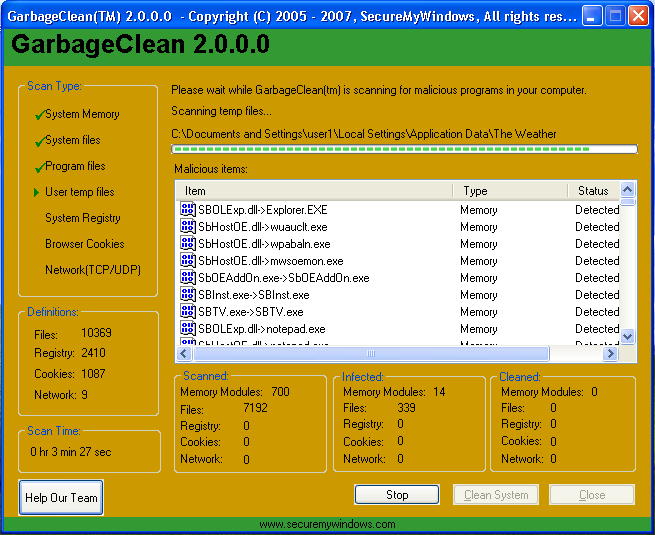655x535 pixels.
Task: Select the SbHostOE.dll->mwsoemon.exe row text
Action: pos(271,261)
